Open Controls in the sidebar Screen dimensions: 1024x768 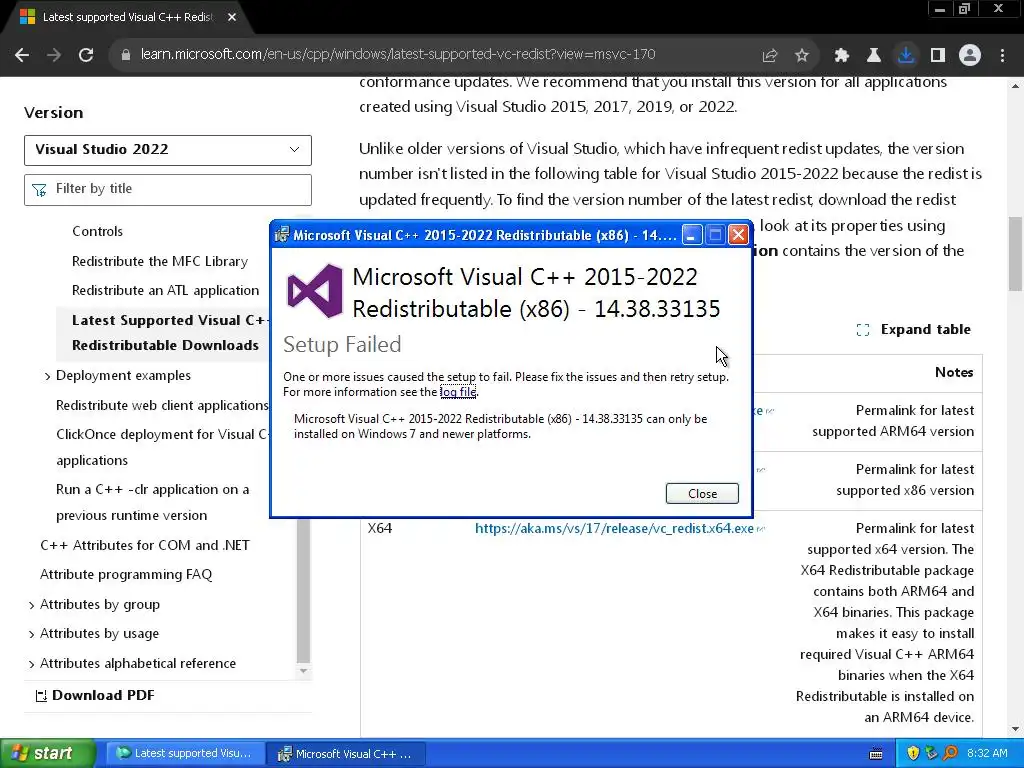coord(97,231)
